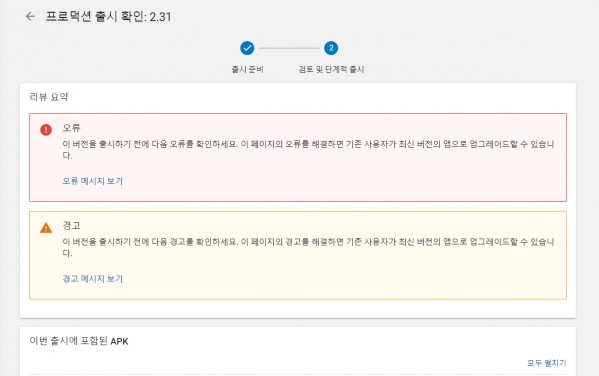Select the completed step checkmark circle
599x376 pixels.
247,48
